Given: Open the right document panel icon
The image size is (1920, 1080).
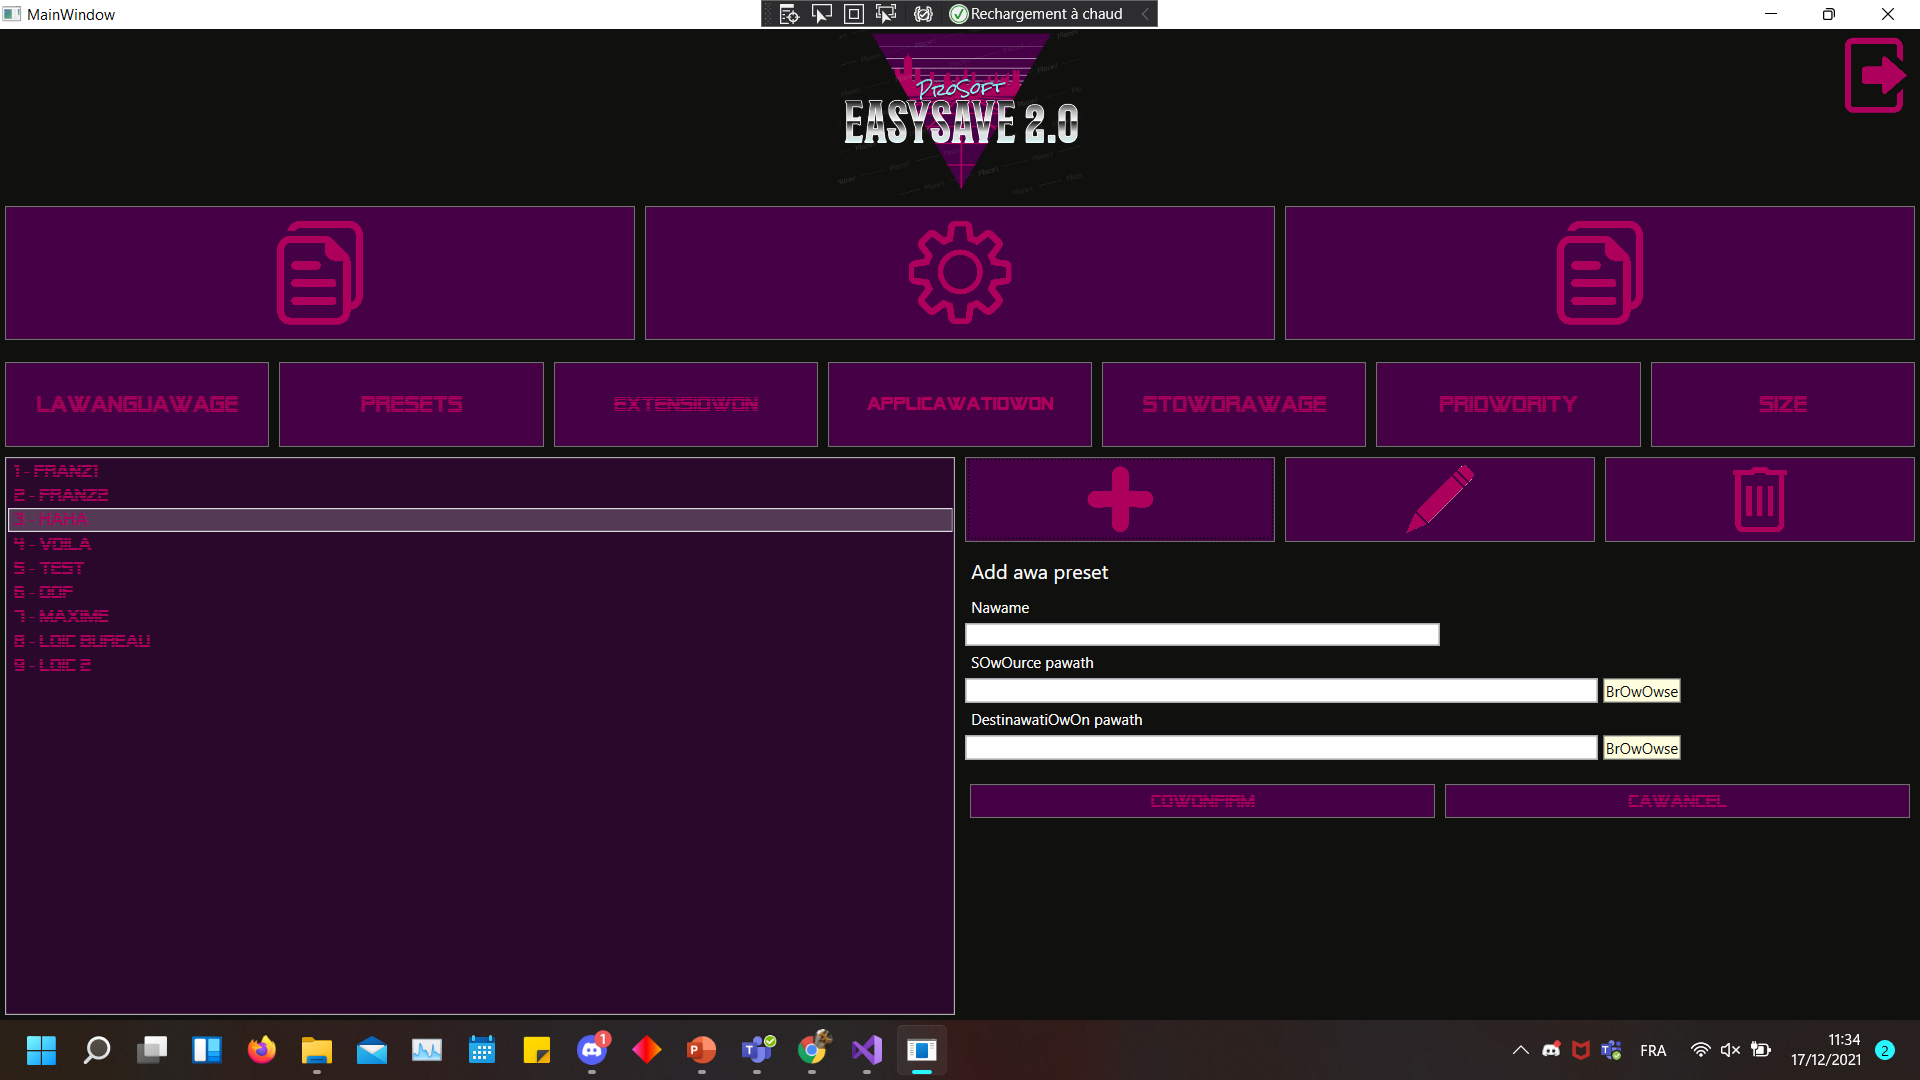Looking at the screenshot, I should pos(1599,272).
